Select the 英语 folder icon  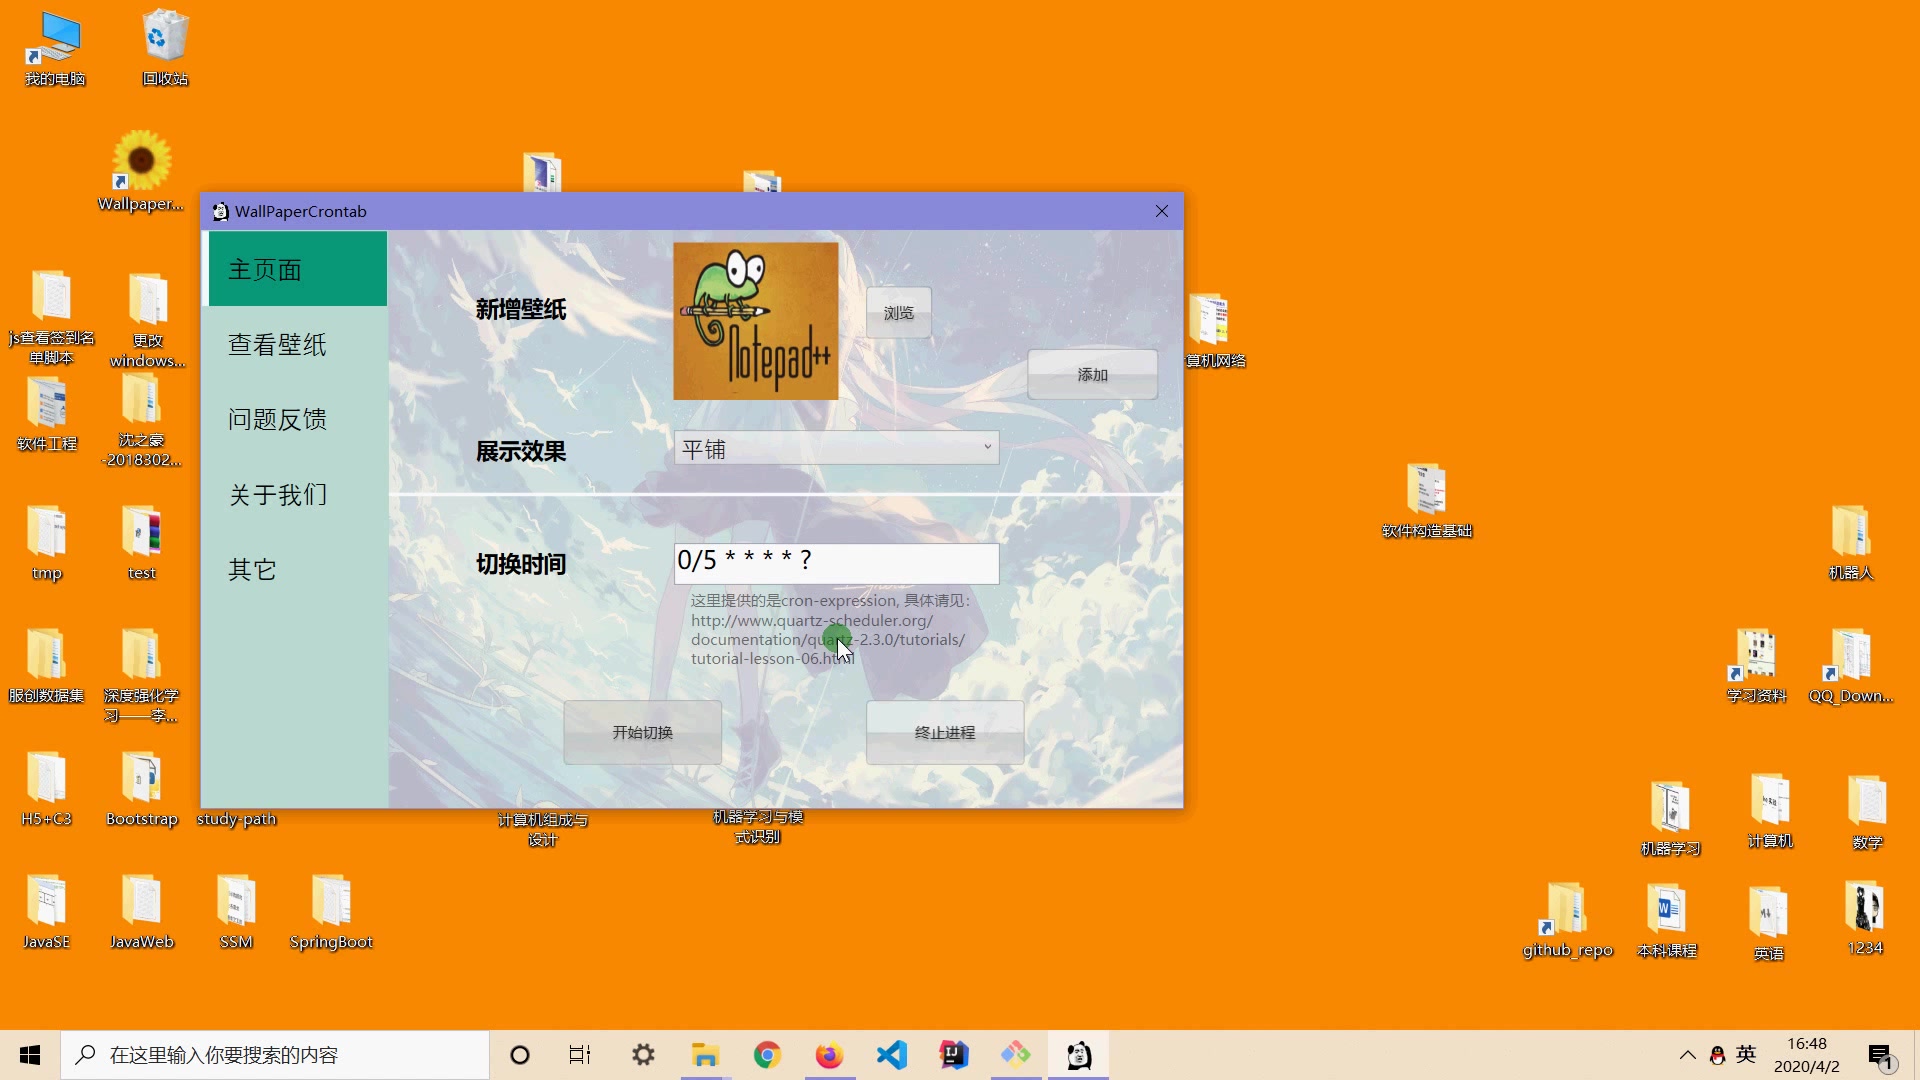coord(1769,924)
